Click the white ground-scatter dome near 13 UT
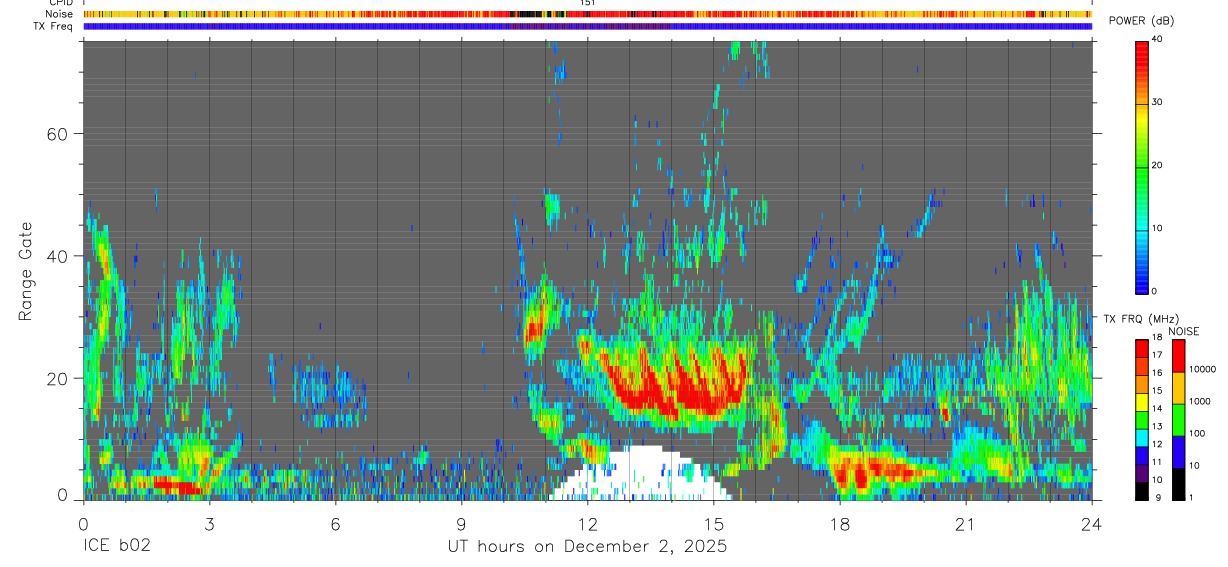This screenshot has height=567, width=1228. [x=640, y=474]
